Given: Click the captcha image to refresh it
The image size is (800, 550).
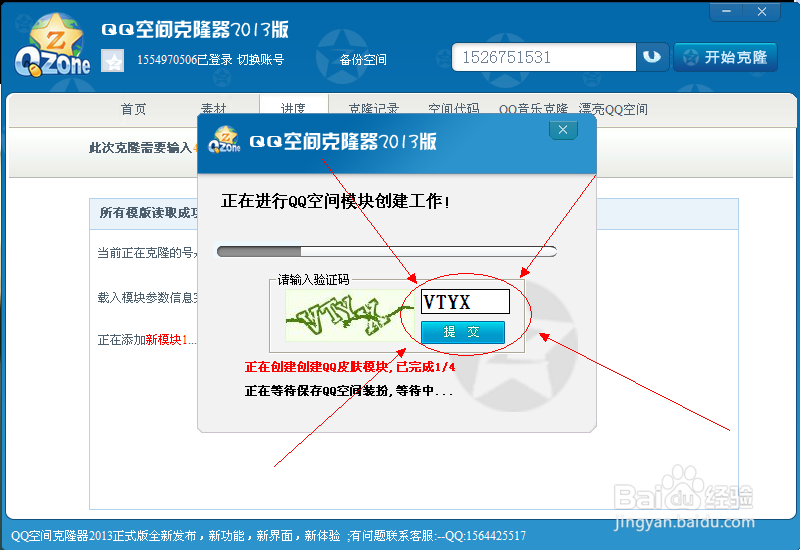Looking at the screenshot, I should [x=349, y=315].
